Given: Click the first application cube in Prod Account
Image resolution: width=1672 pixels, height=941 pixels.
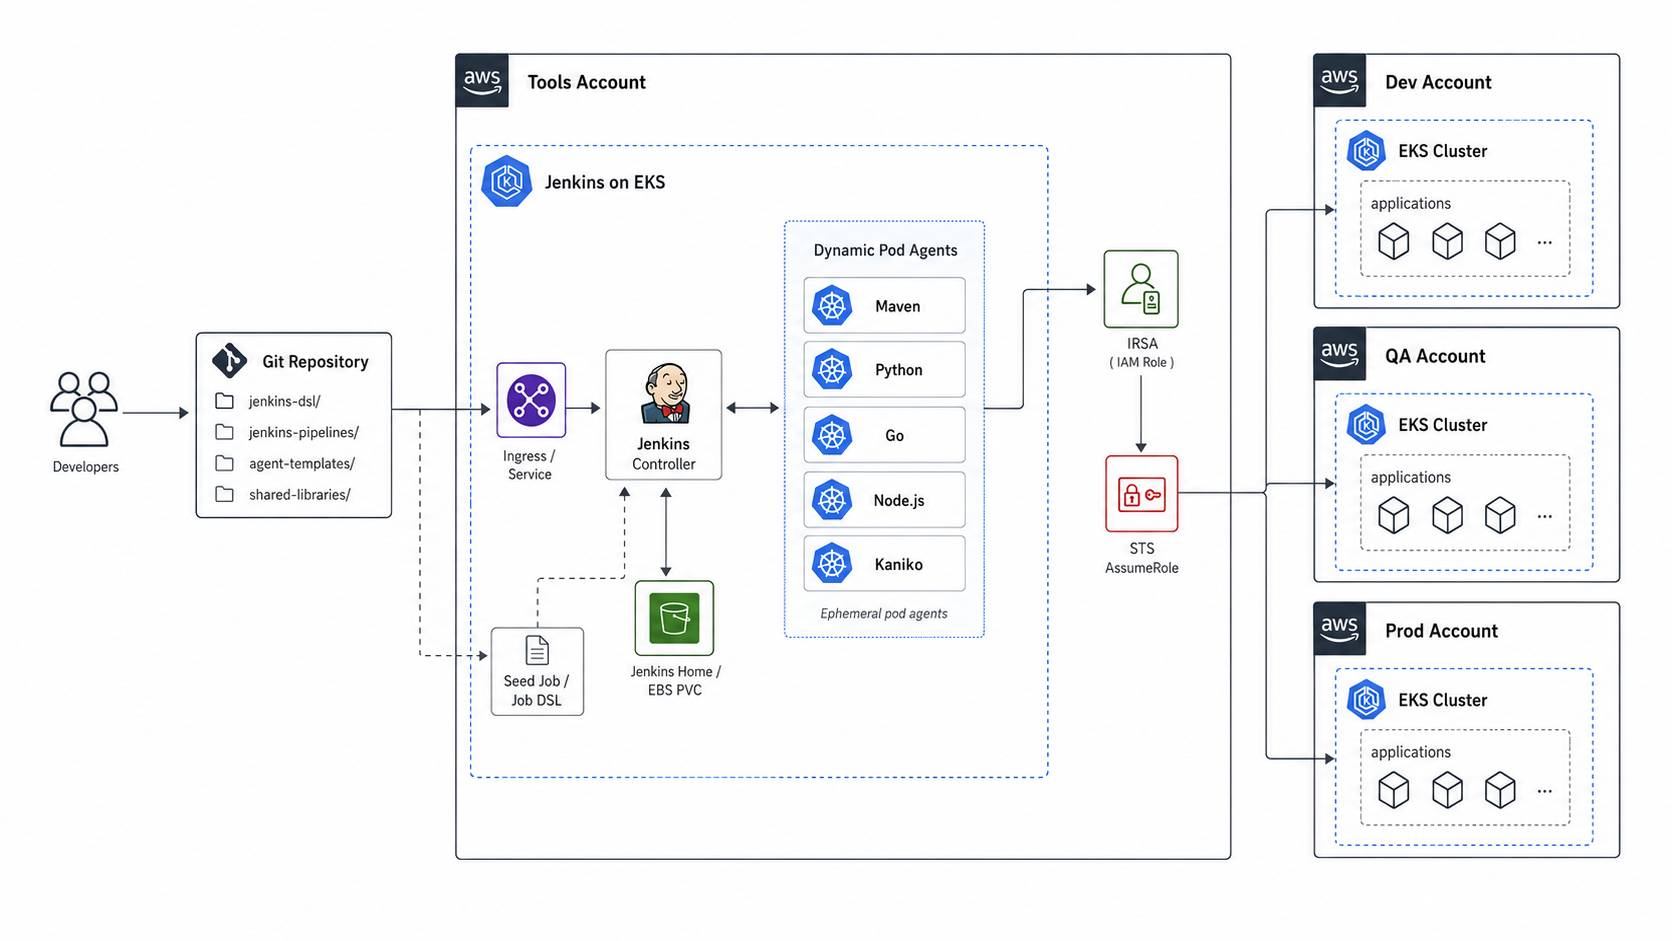Looking at the screenshot, I should (x=1394, y=790).
